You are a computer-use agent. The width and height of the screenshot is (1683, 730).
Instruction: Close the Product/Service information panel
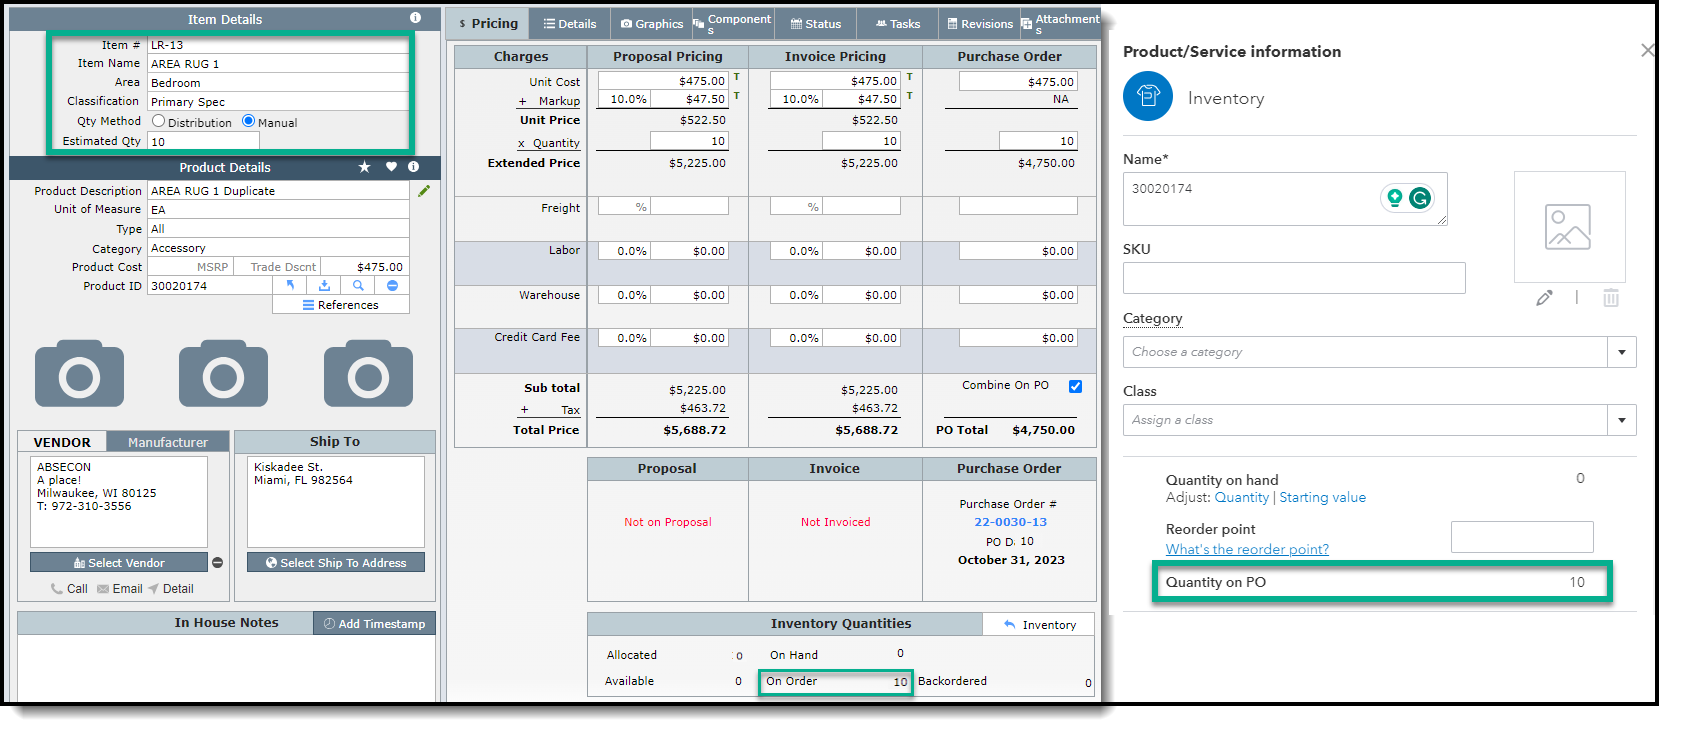coord(1647,50)
